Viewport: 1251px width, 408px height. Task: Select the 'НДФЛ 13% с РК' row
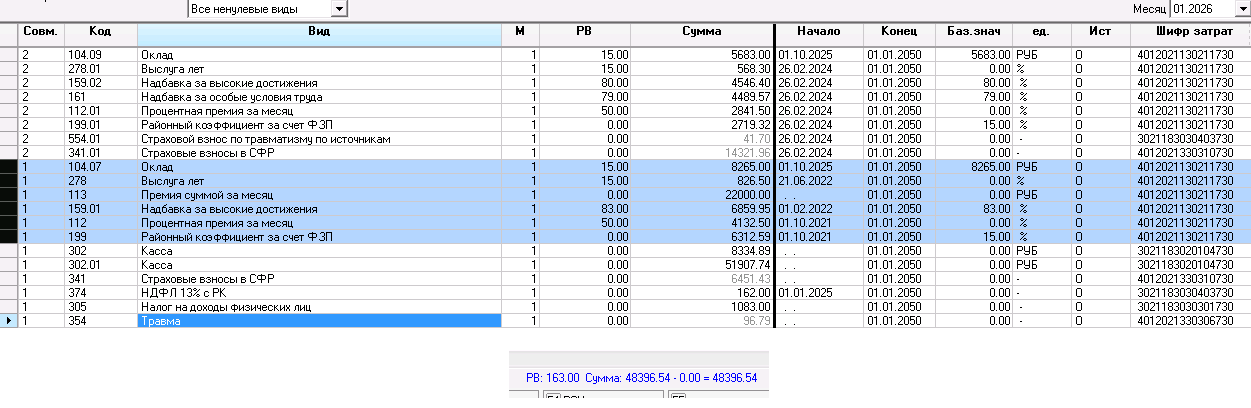coord(318,292)
